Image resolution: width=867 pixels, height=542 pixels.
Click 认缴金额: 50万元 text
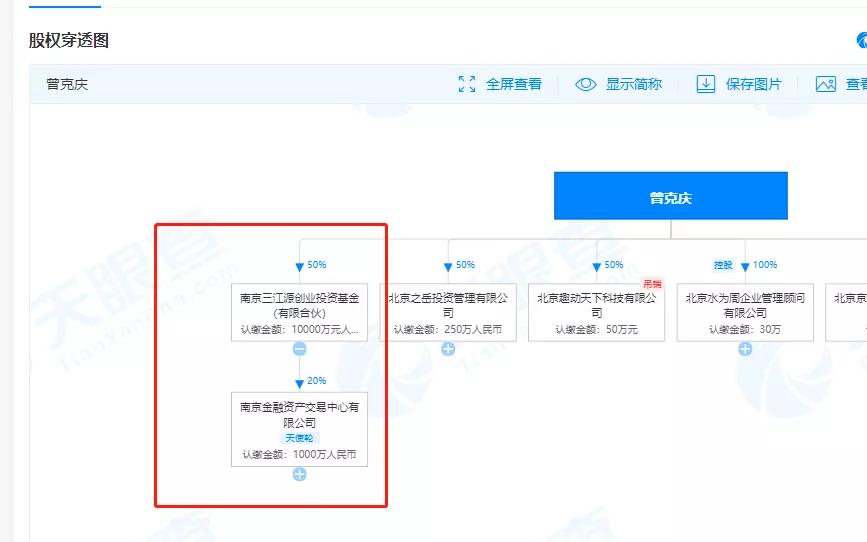[x=597, y=330]
